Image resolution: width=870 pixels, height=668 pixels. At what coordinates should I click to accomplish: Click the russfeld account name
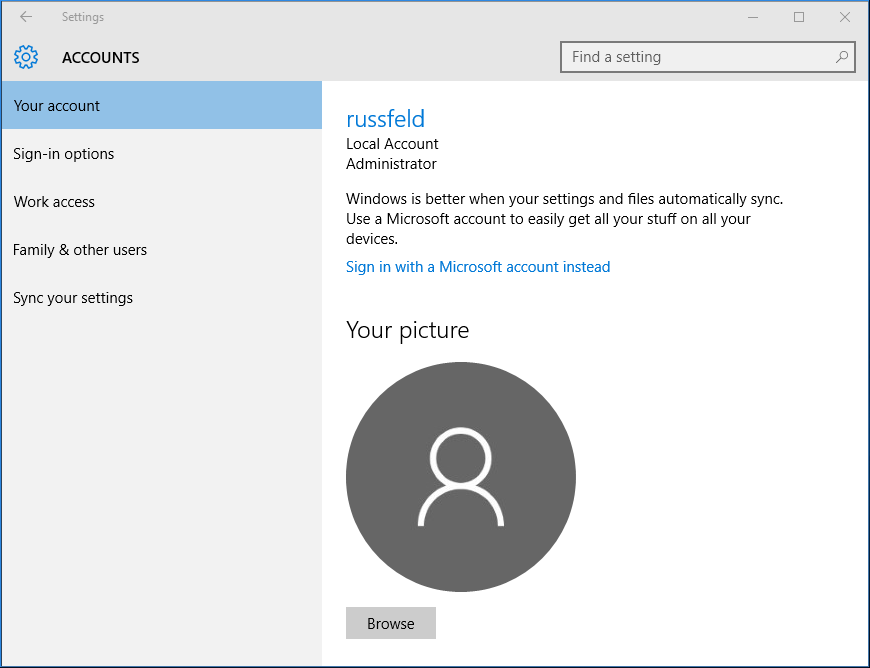pyautogui.click(x=385, y=119)
